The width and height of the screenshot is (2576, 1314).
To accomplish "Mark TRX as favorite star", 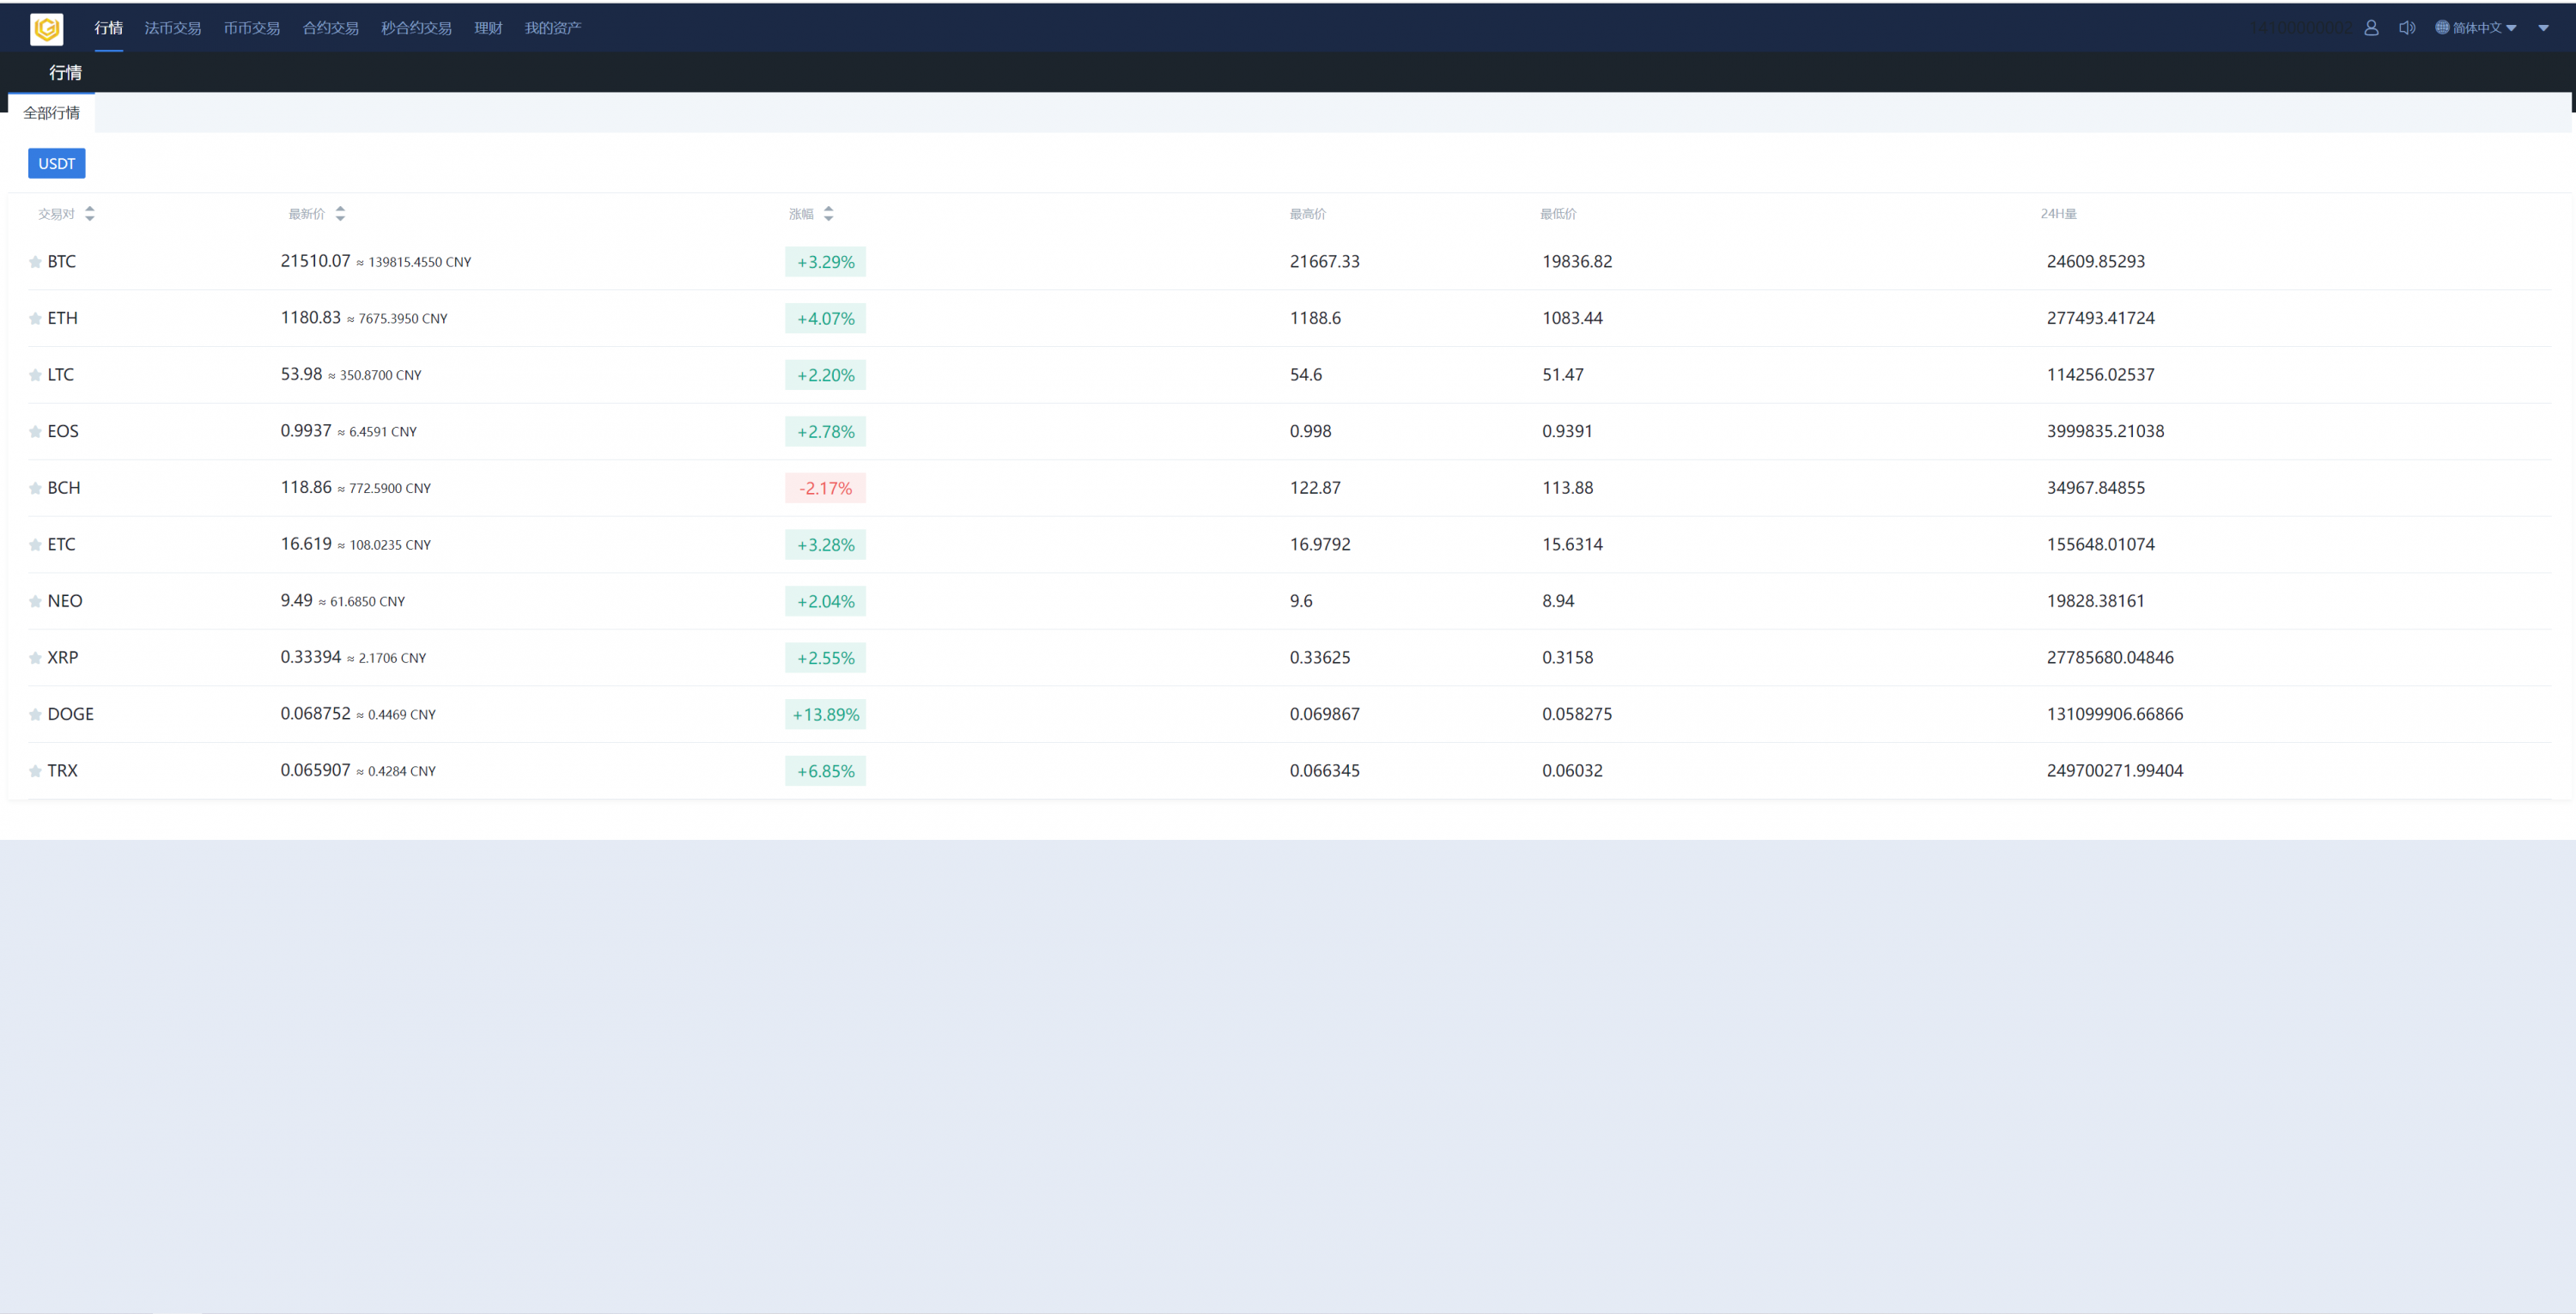I will pos(35,771).
